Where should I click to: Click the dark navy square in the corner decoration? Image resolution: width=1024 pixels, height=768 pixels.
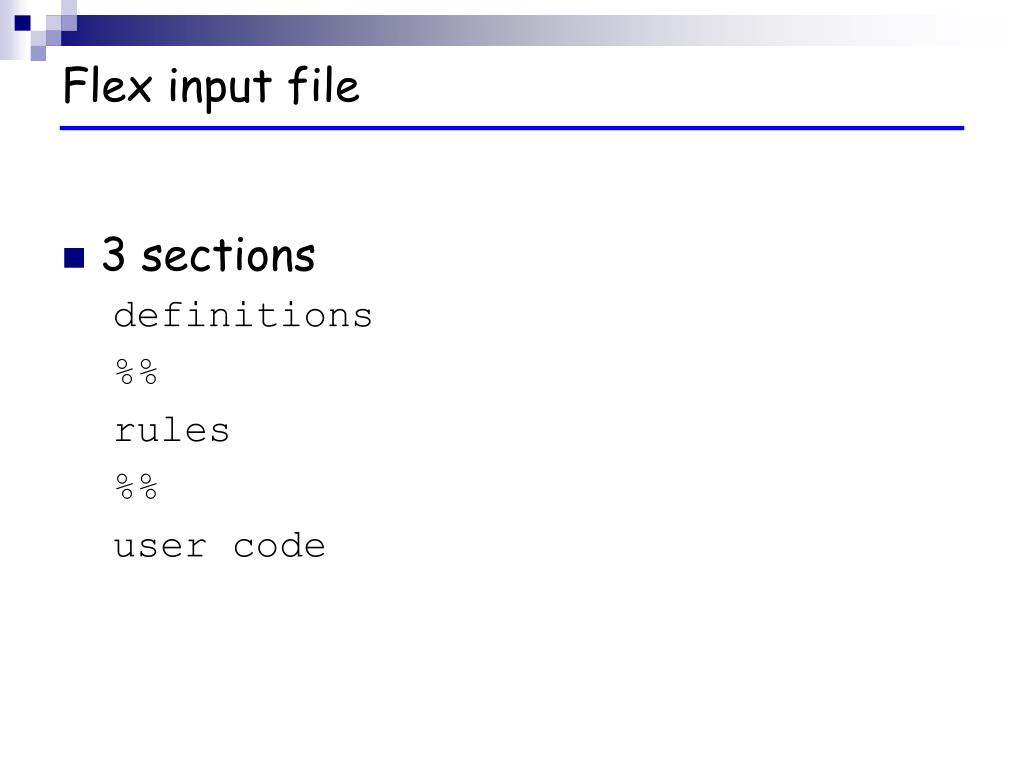coord(22,22)
